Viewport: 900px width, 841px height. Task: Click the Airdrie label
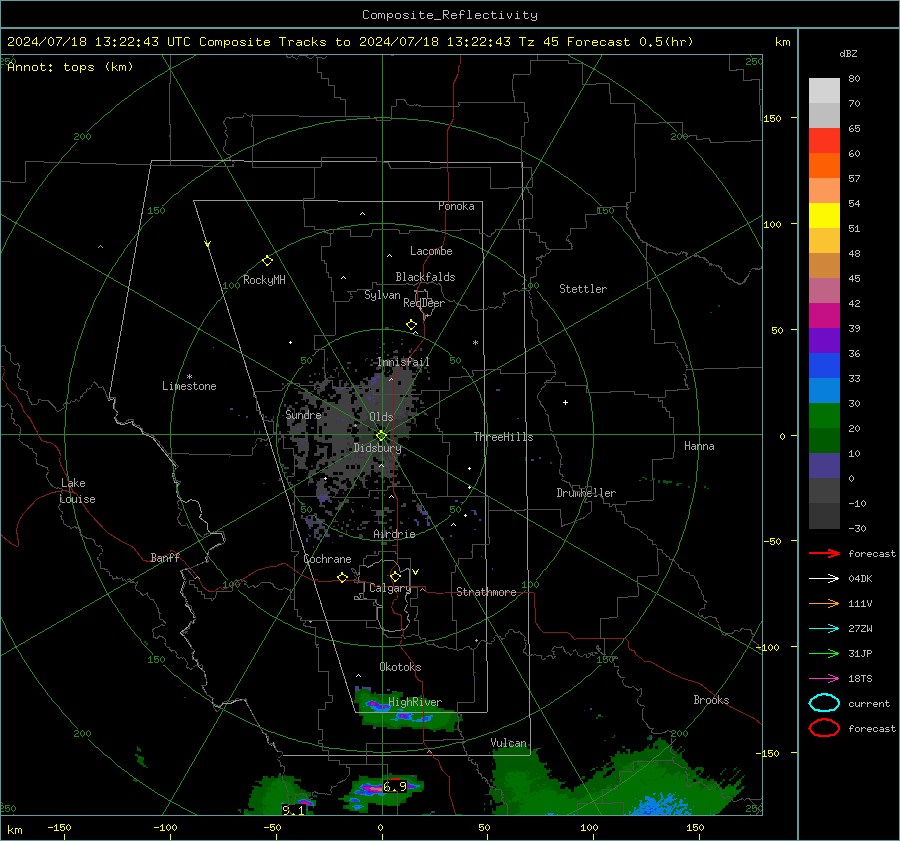pyautogui.click(x=394, y=534)
